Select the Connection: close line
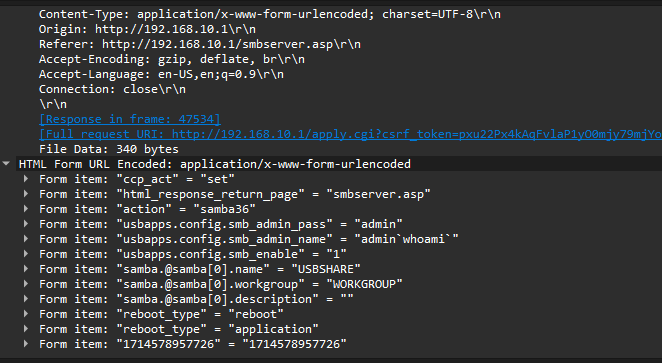 pos(112,89)
